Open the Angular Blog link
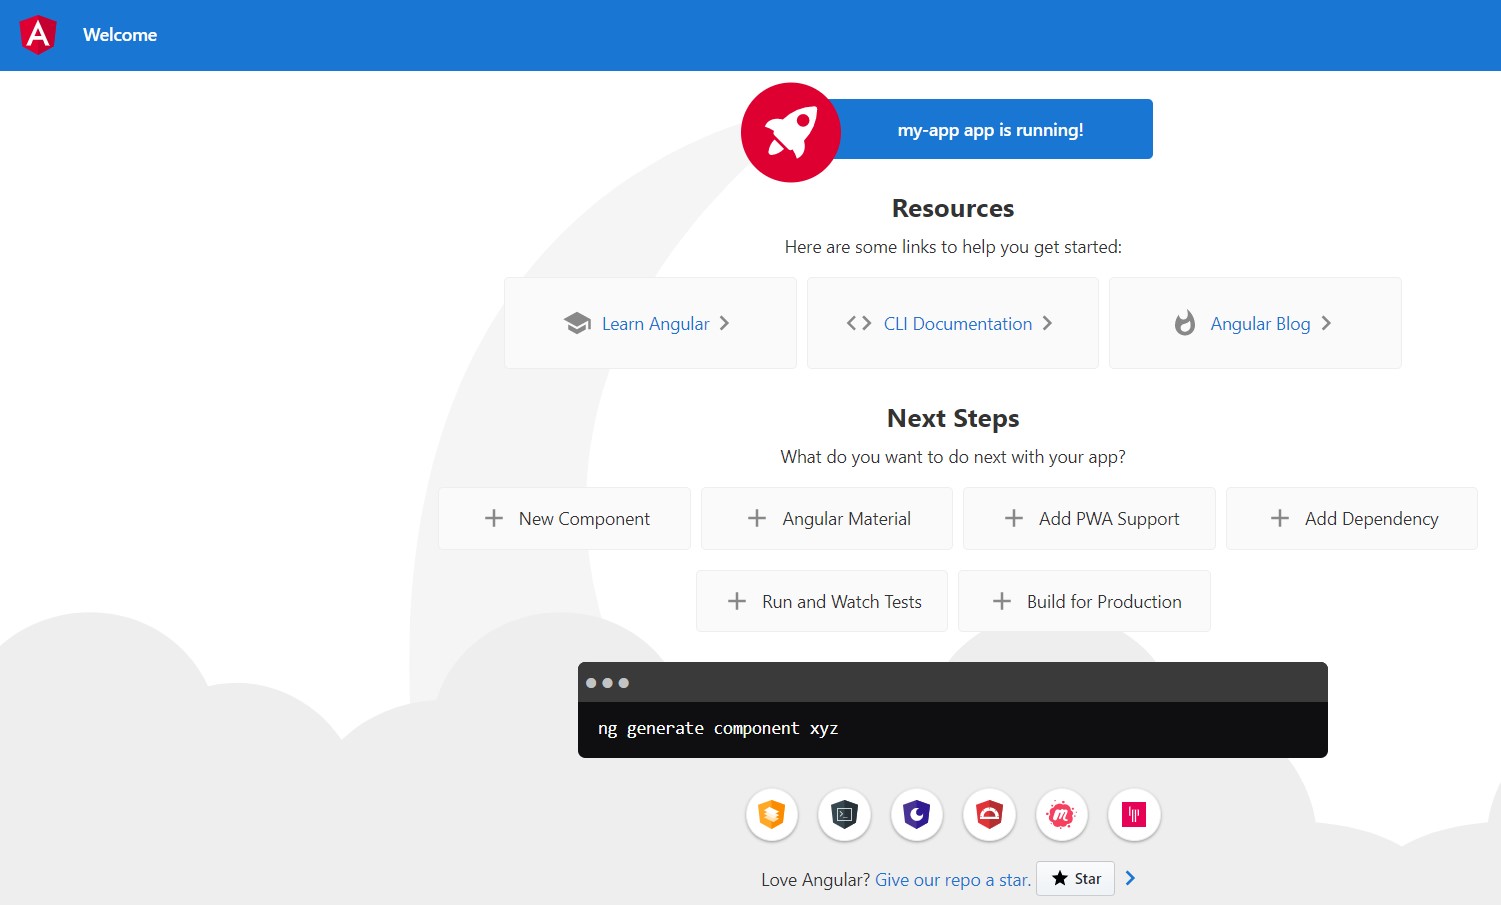 tap(1260, 324)
